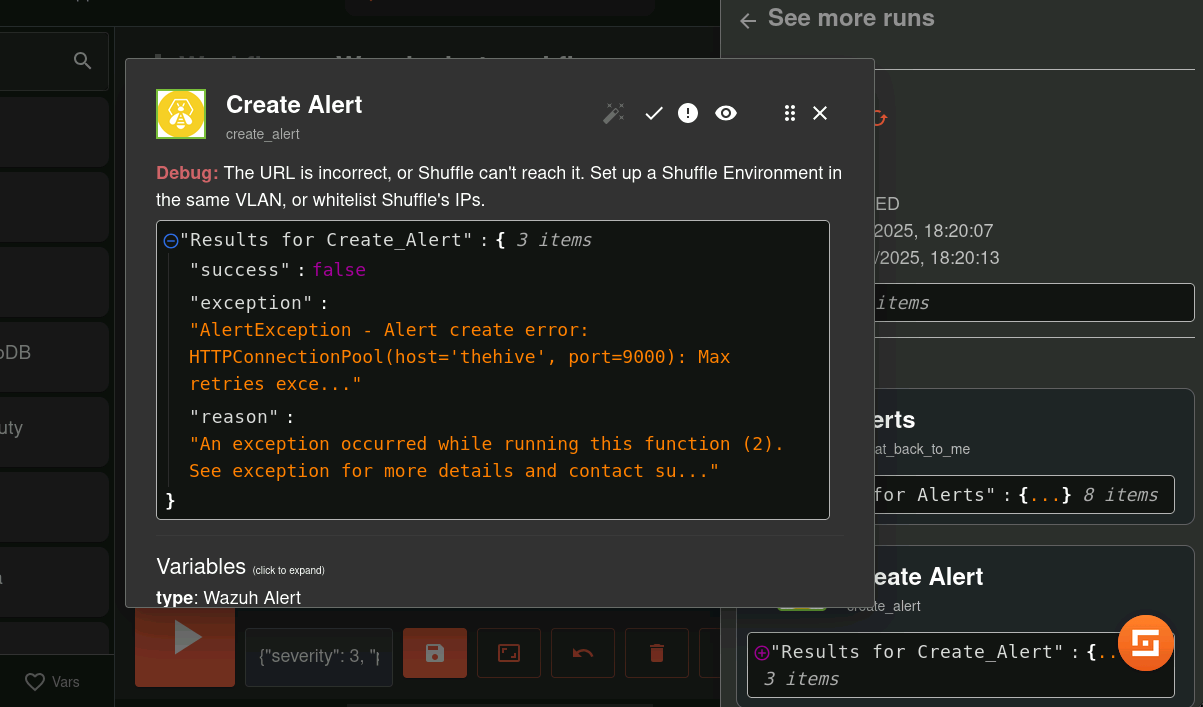Click the execution argument input field
This screenshot has height=707, width=1203.
pyautogui.click(x=318, y=656)
